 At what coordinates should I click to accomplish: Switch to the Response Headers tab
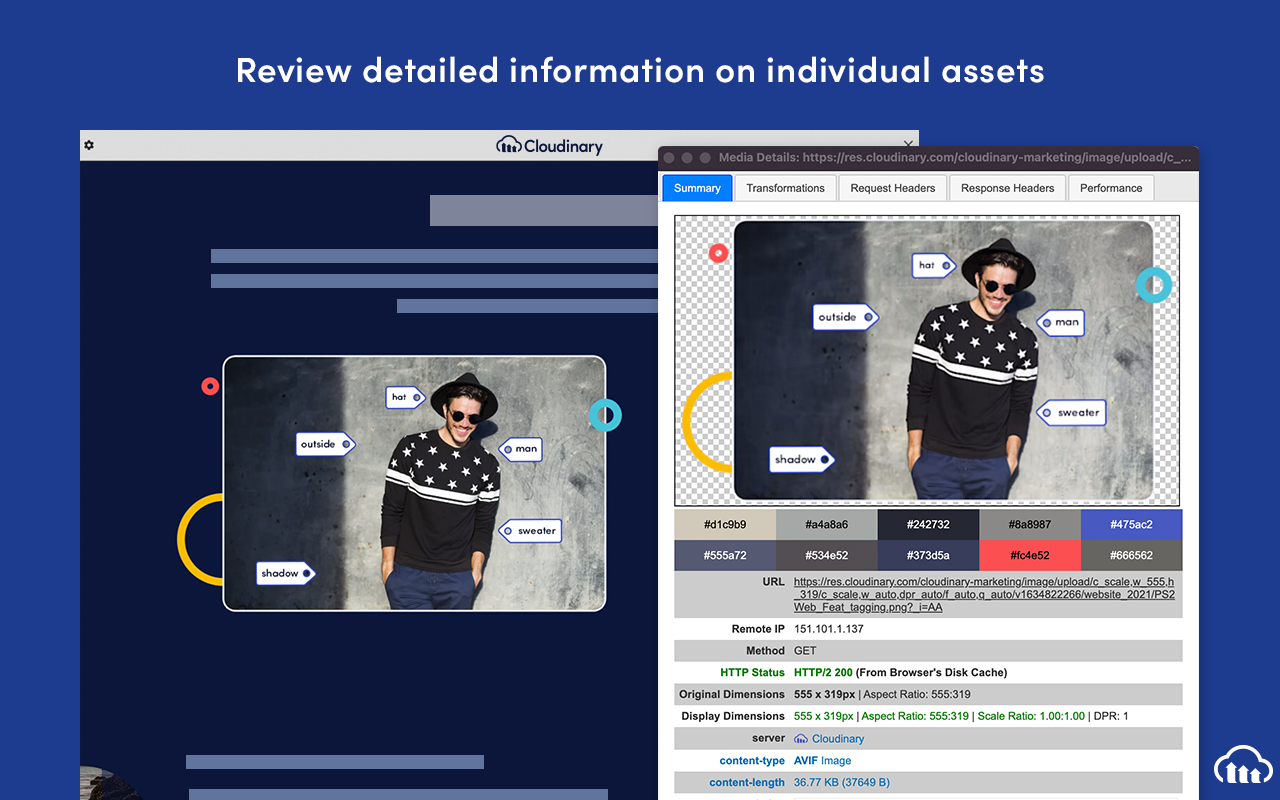point(1007,187)
